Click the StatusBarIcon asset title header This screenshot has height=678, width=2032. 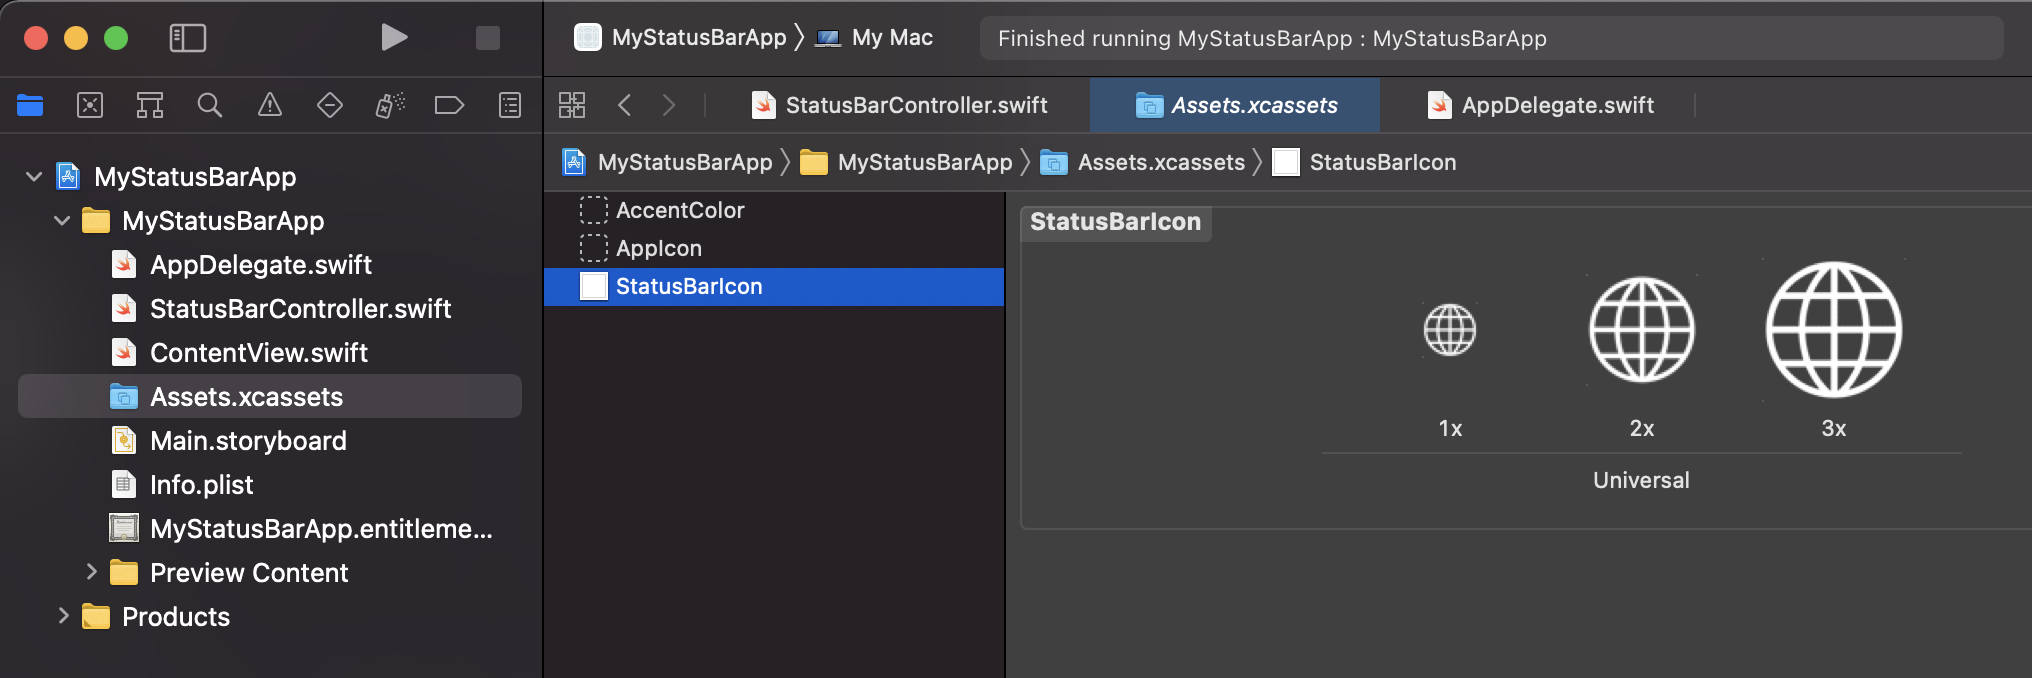1116,222
